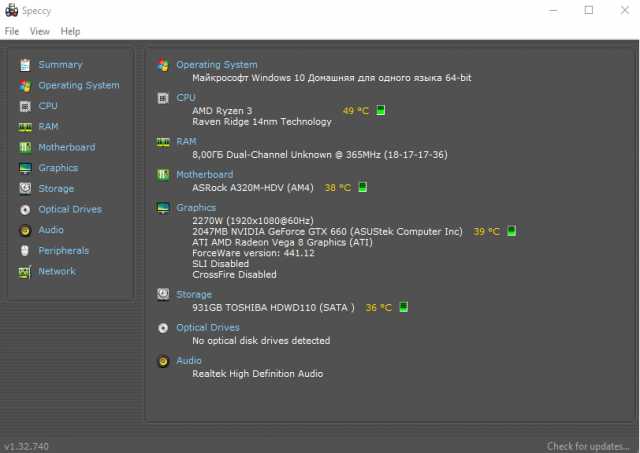Viewport: 640px width, 453px height.
Task: Select Summary in the sidebar
Action: tap(60, 65)
